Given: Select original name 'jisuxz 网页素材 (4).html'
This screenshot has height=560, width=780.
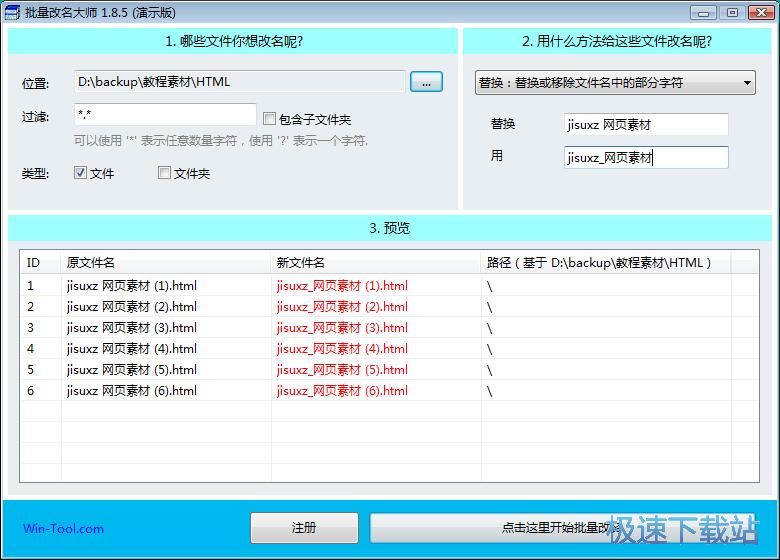Looking at the screenshot, I should click(x=132, y=349).
